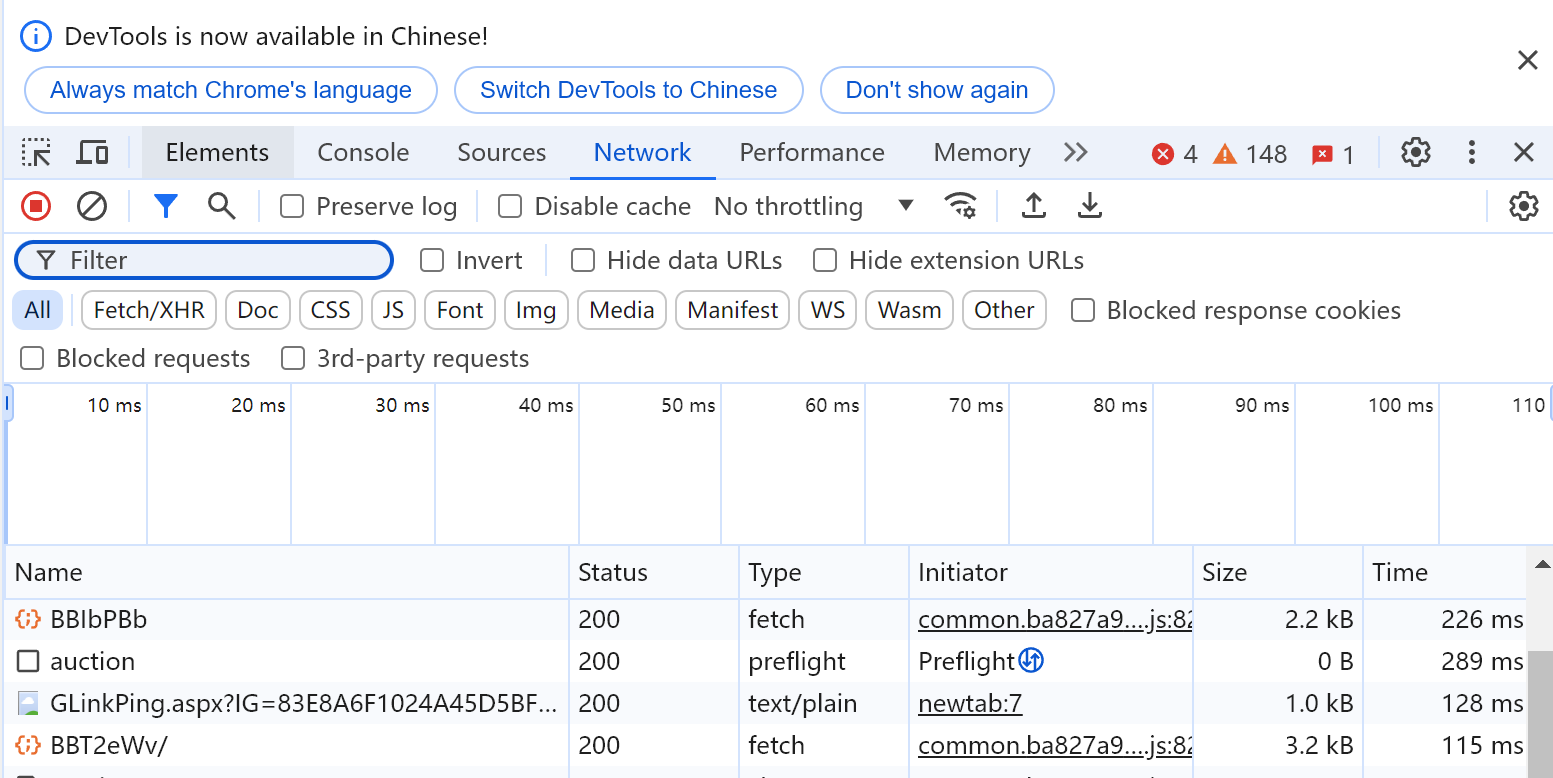Viewport: 1553px width, 778px height.
Task: Open the Performance tab
Action: 811,153
